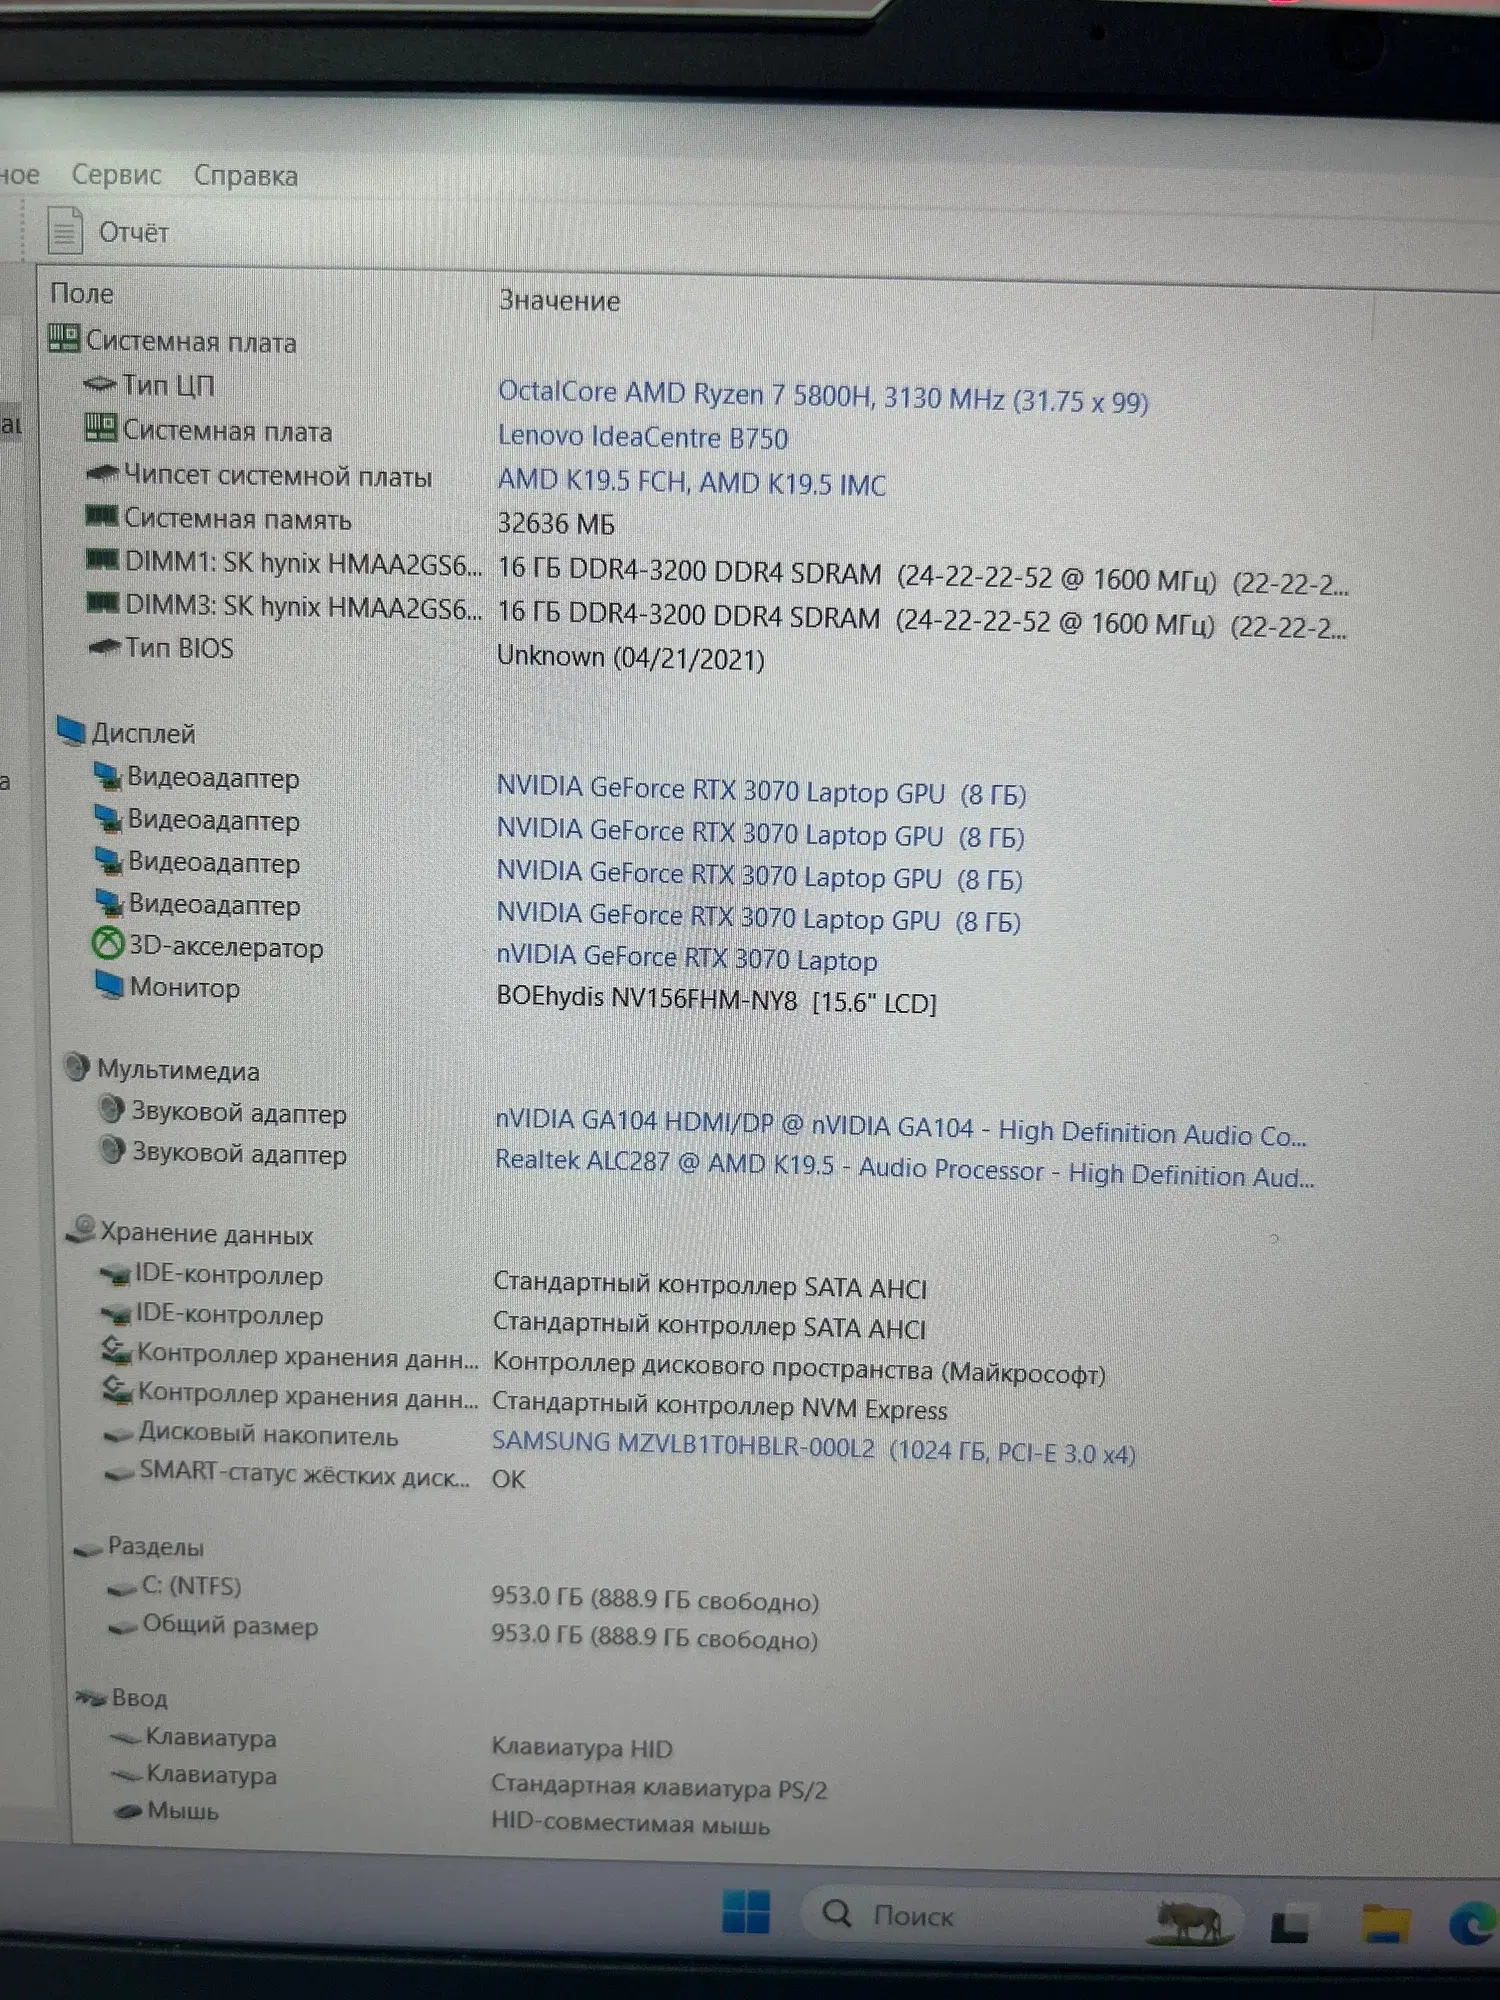The image size is (1500, 2000).
Task: Select the Системная плата section icon
Action: coord(63,338)
